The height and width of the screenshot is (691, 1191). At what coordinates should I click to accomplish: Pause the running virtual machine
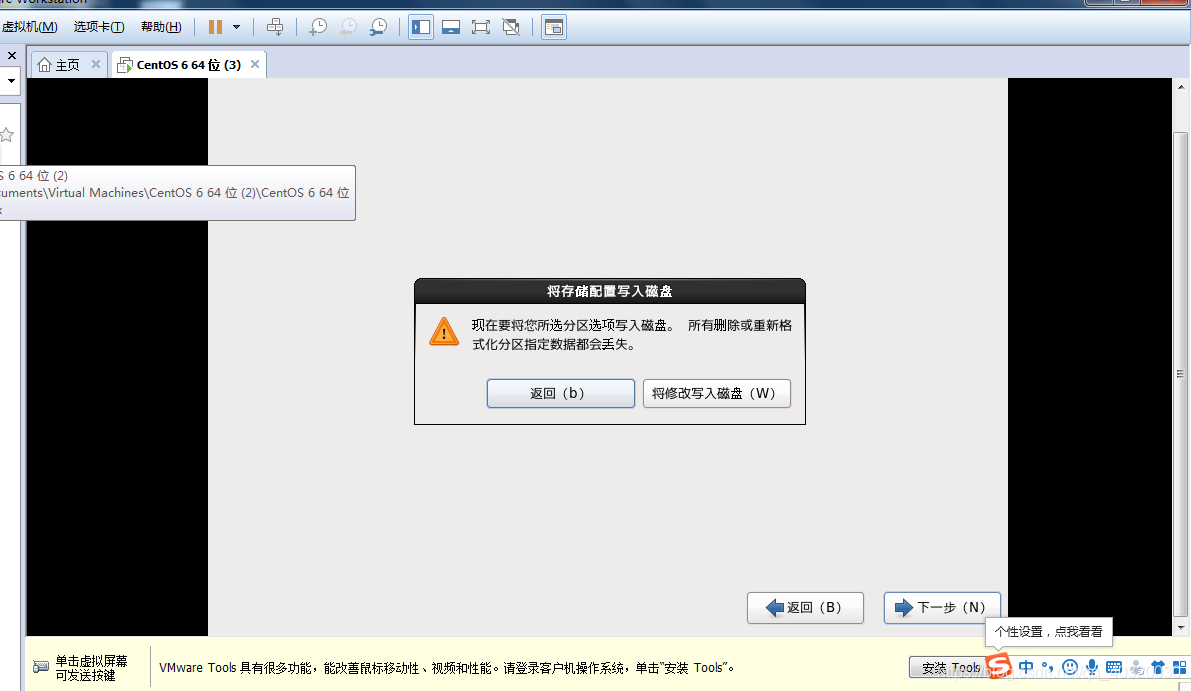(216, 27)
